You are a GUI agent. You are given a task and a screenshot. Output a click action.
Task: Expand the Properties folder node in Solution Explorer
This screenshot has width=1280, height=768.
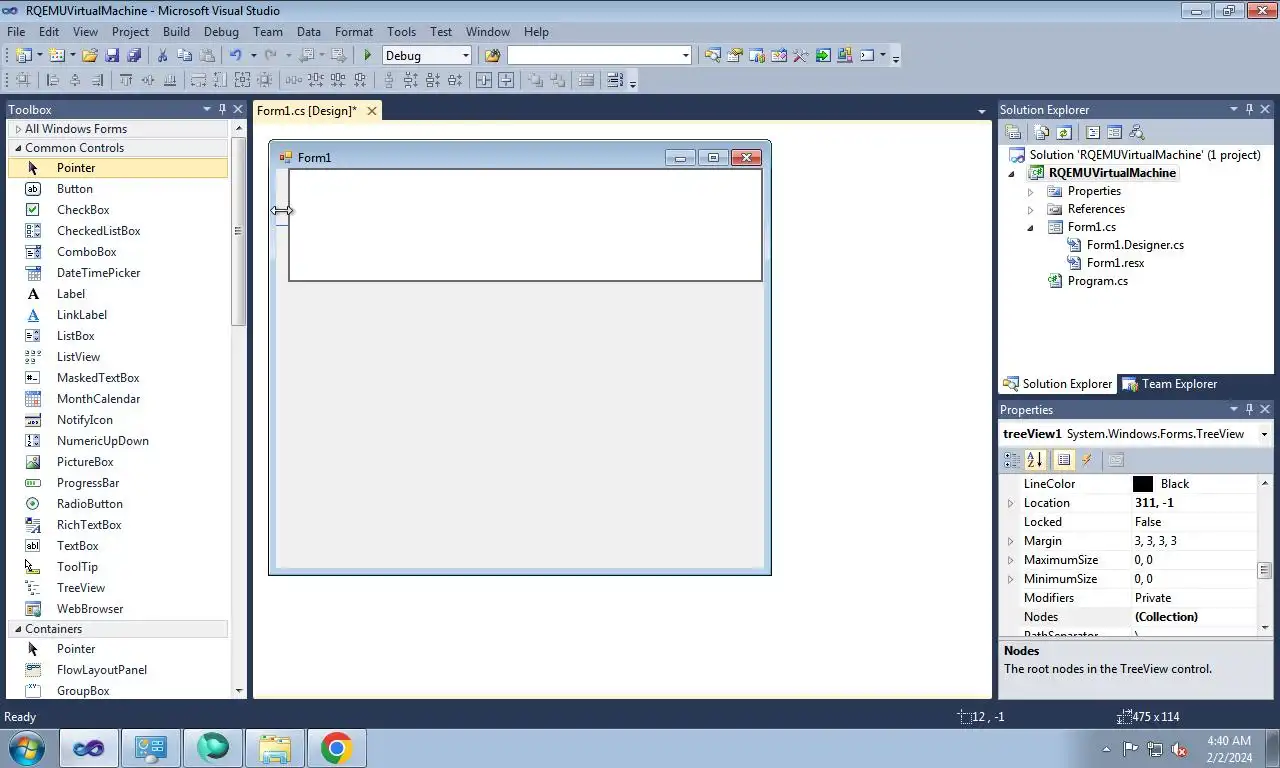click(1031, 191)
